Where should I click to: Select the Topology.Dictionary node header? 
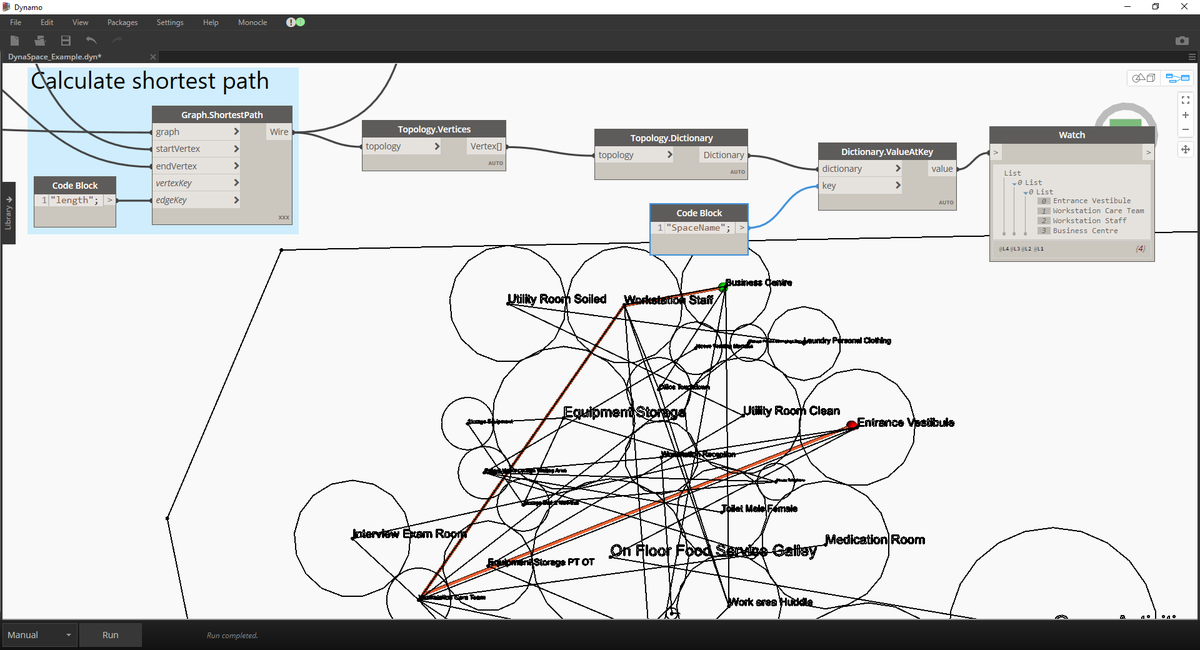point(671,138)
